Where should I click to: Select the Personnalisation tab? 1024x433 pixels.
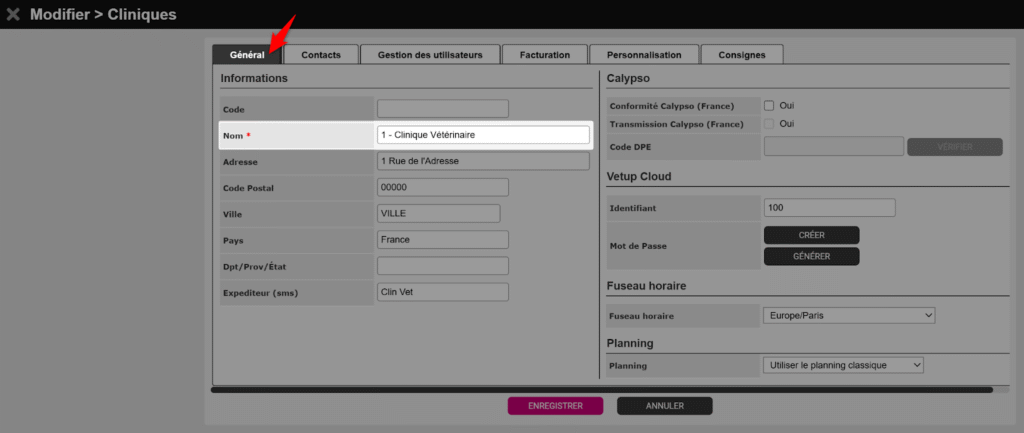click(x=643, y=55)
